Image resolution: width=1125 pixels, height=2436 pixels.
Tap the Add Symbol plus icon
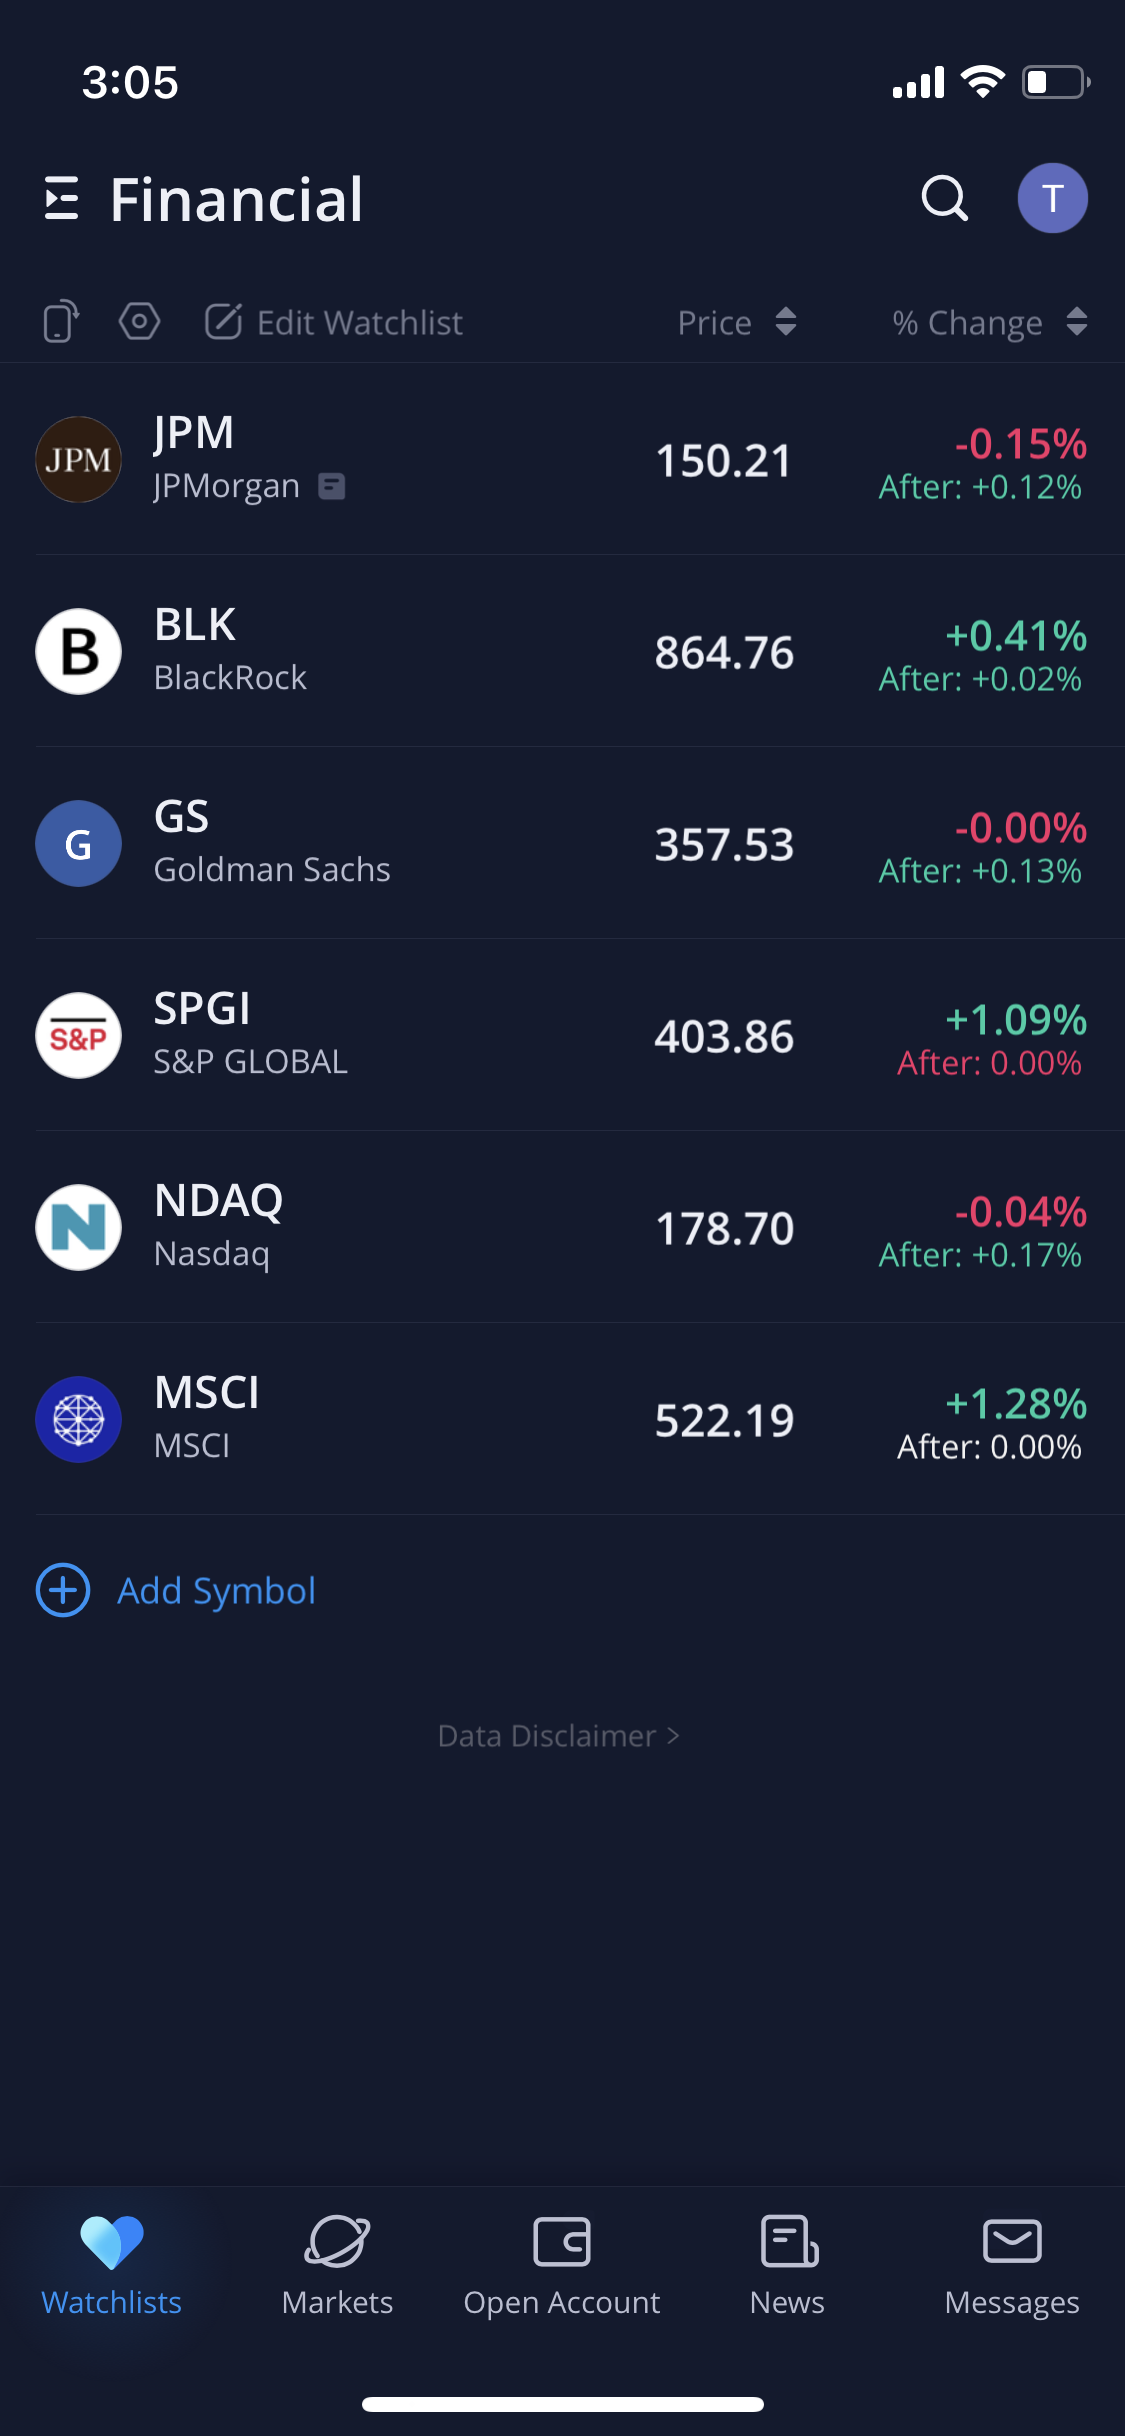63,1590
